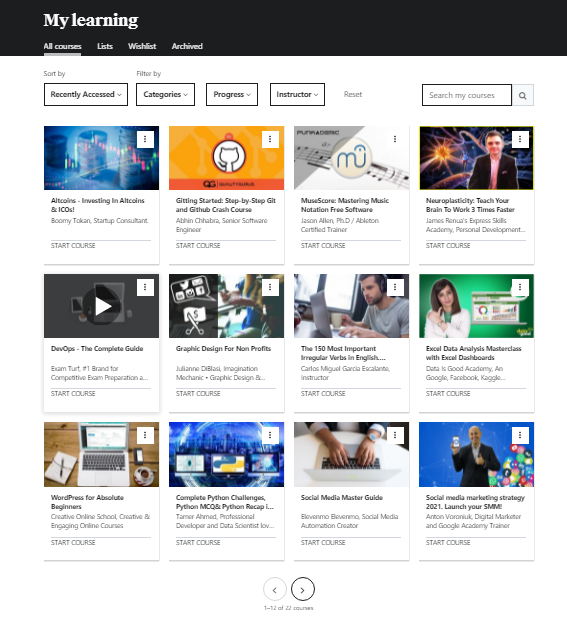This screenshot has height=629, width=567.
Task: Click title 'Excel Data Analysis Masterclass with Excel Dashboards'
Action: coord(474,353)
